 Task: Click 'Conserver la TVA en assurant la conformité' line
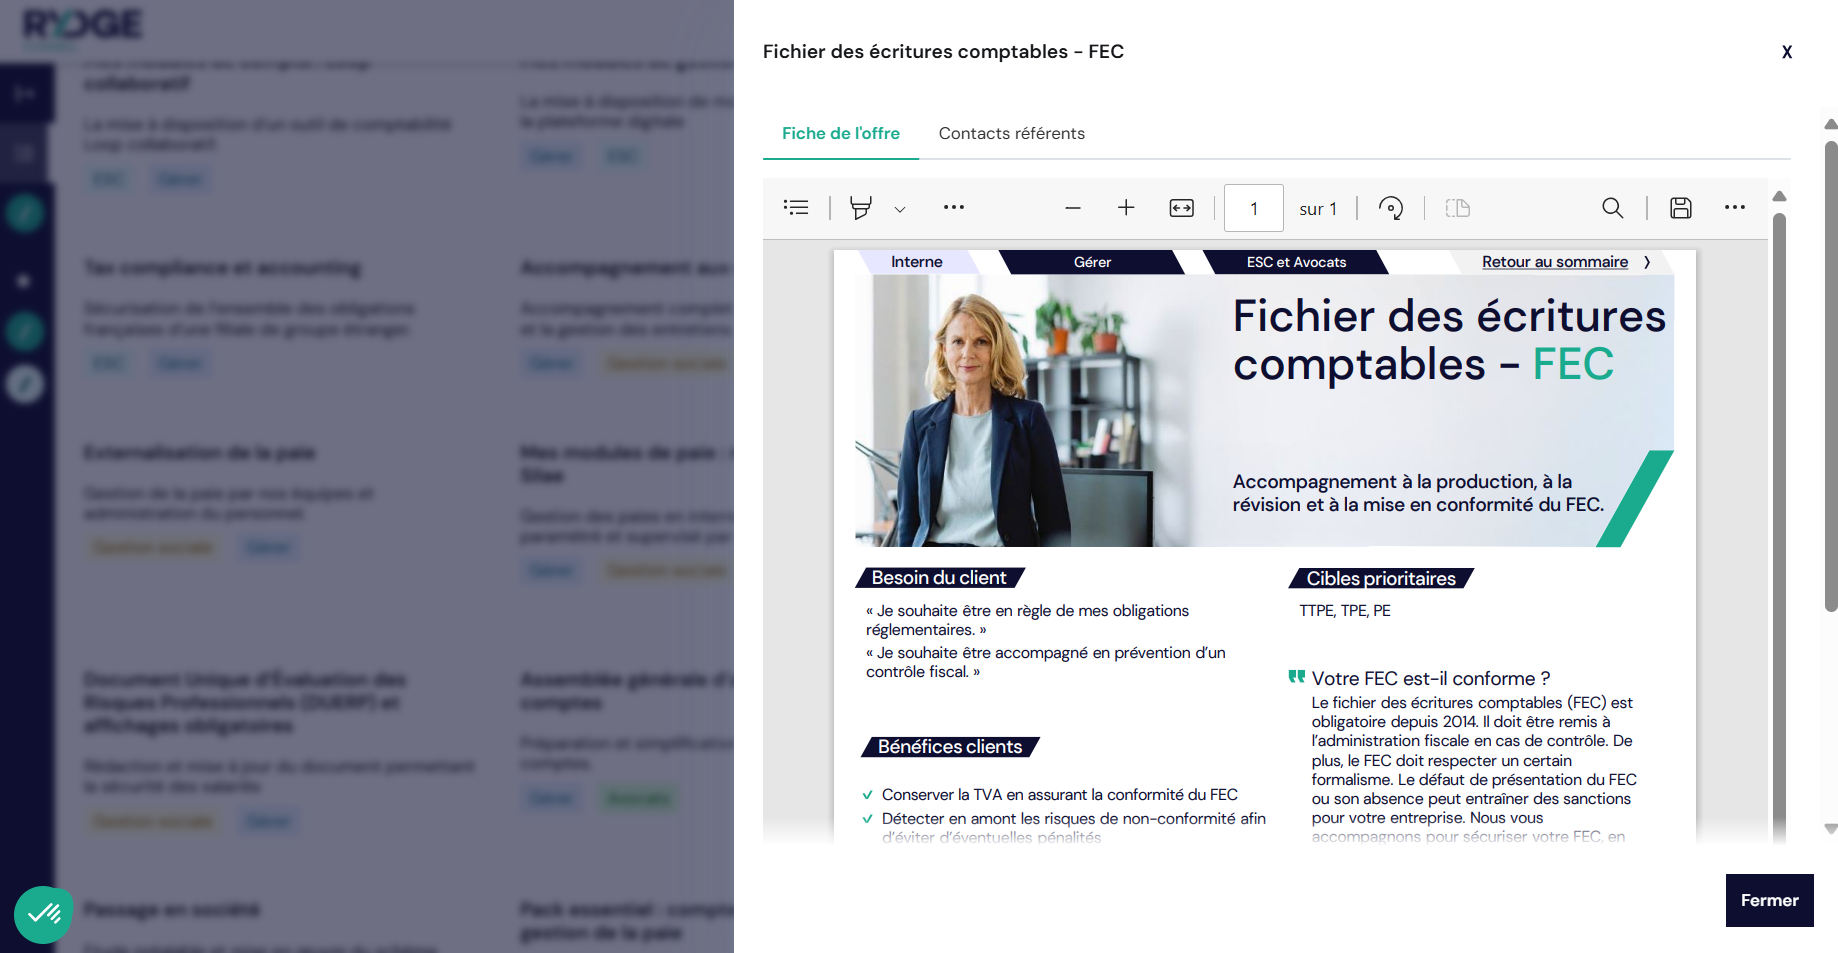1060,795
